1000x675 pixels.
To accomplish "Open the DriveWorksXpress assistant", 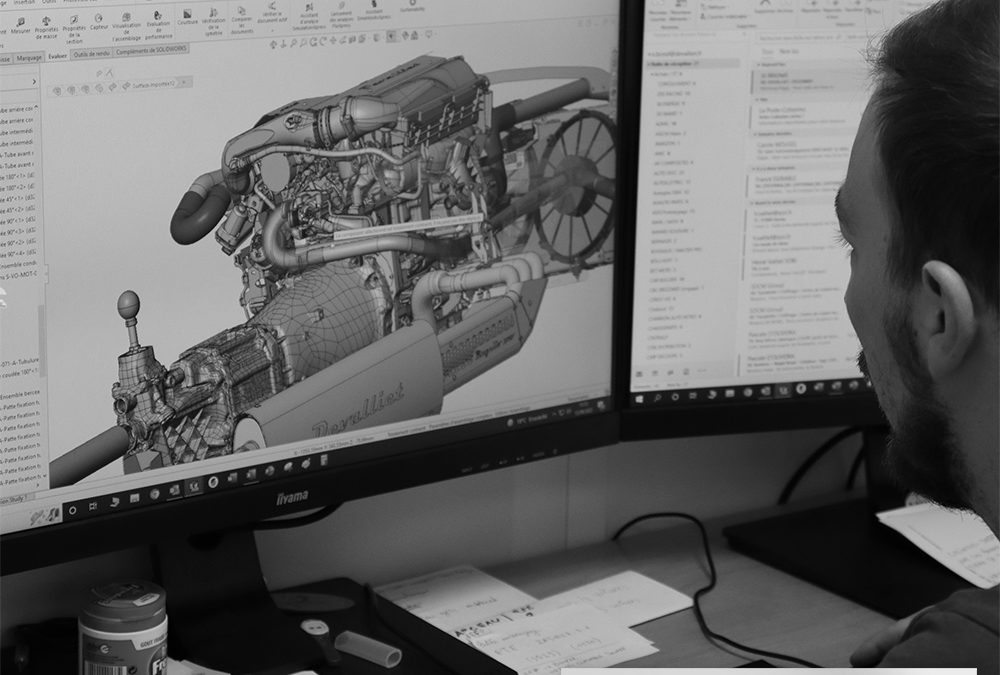I will tap(373, 10).
